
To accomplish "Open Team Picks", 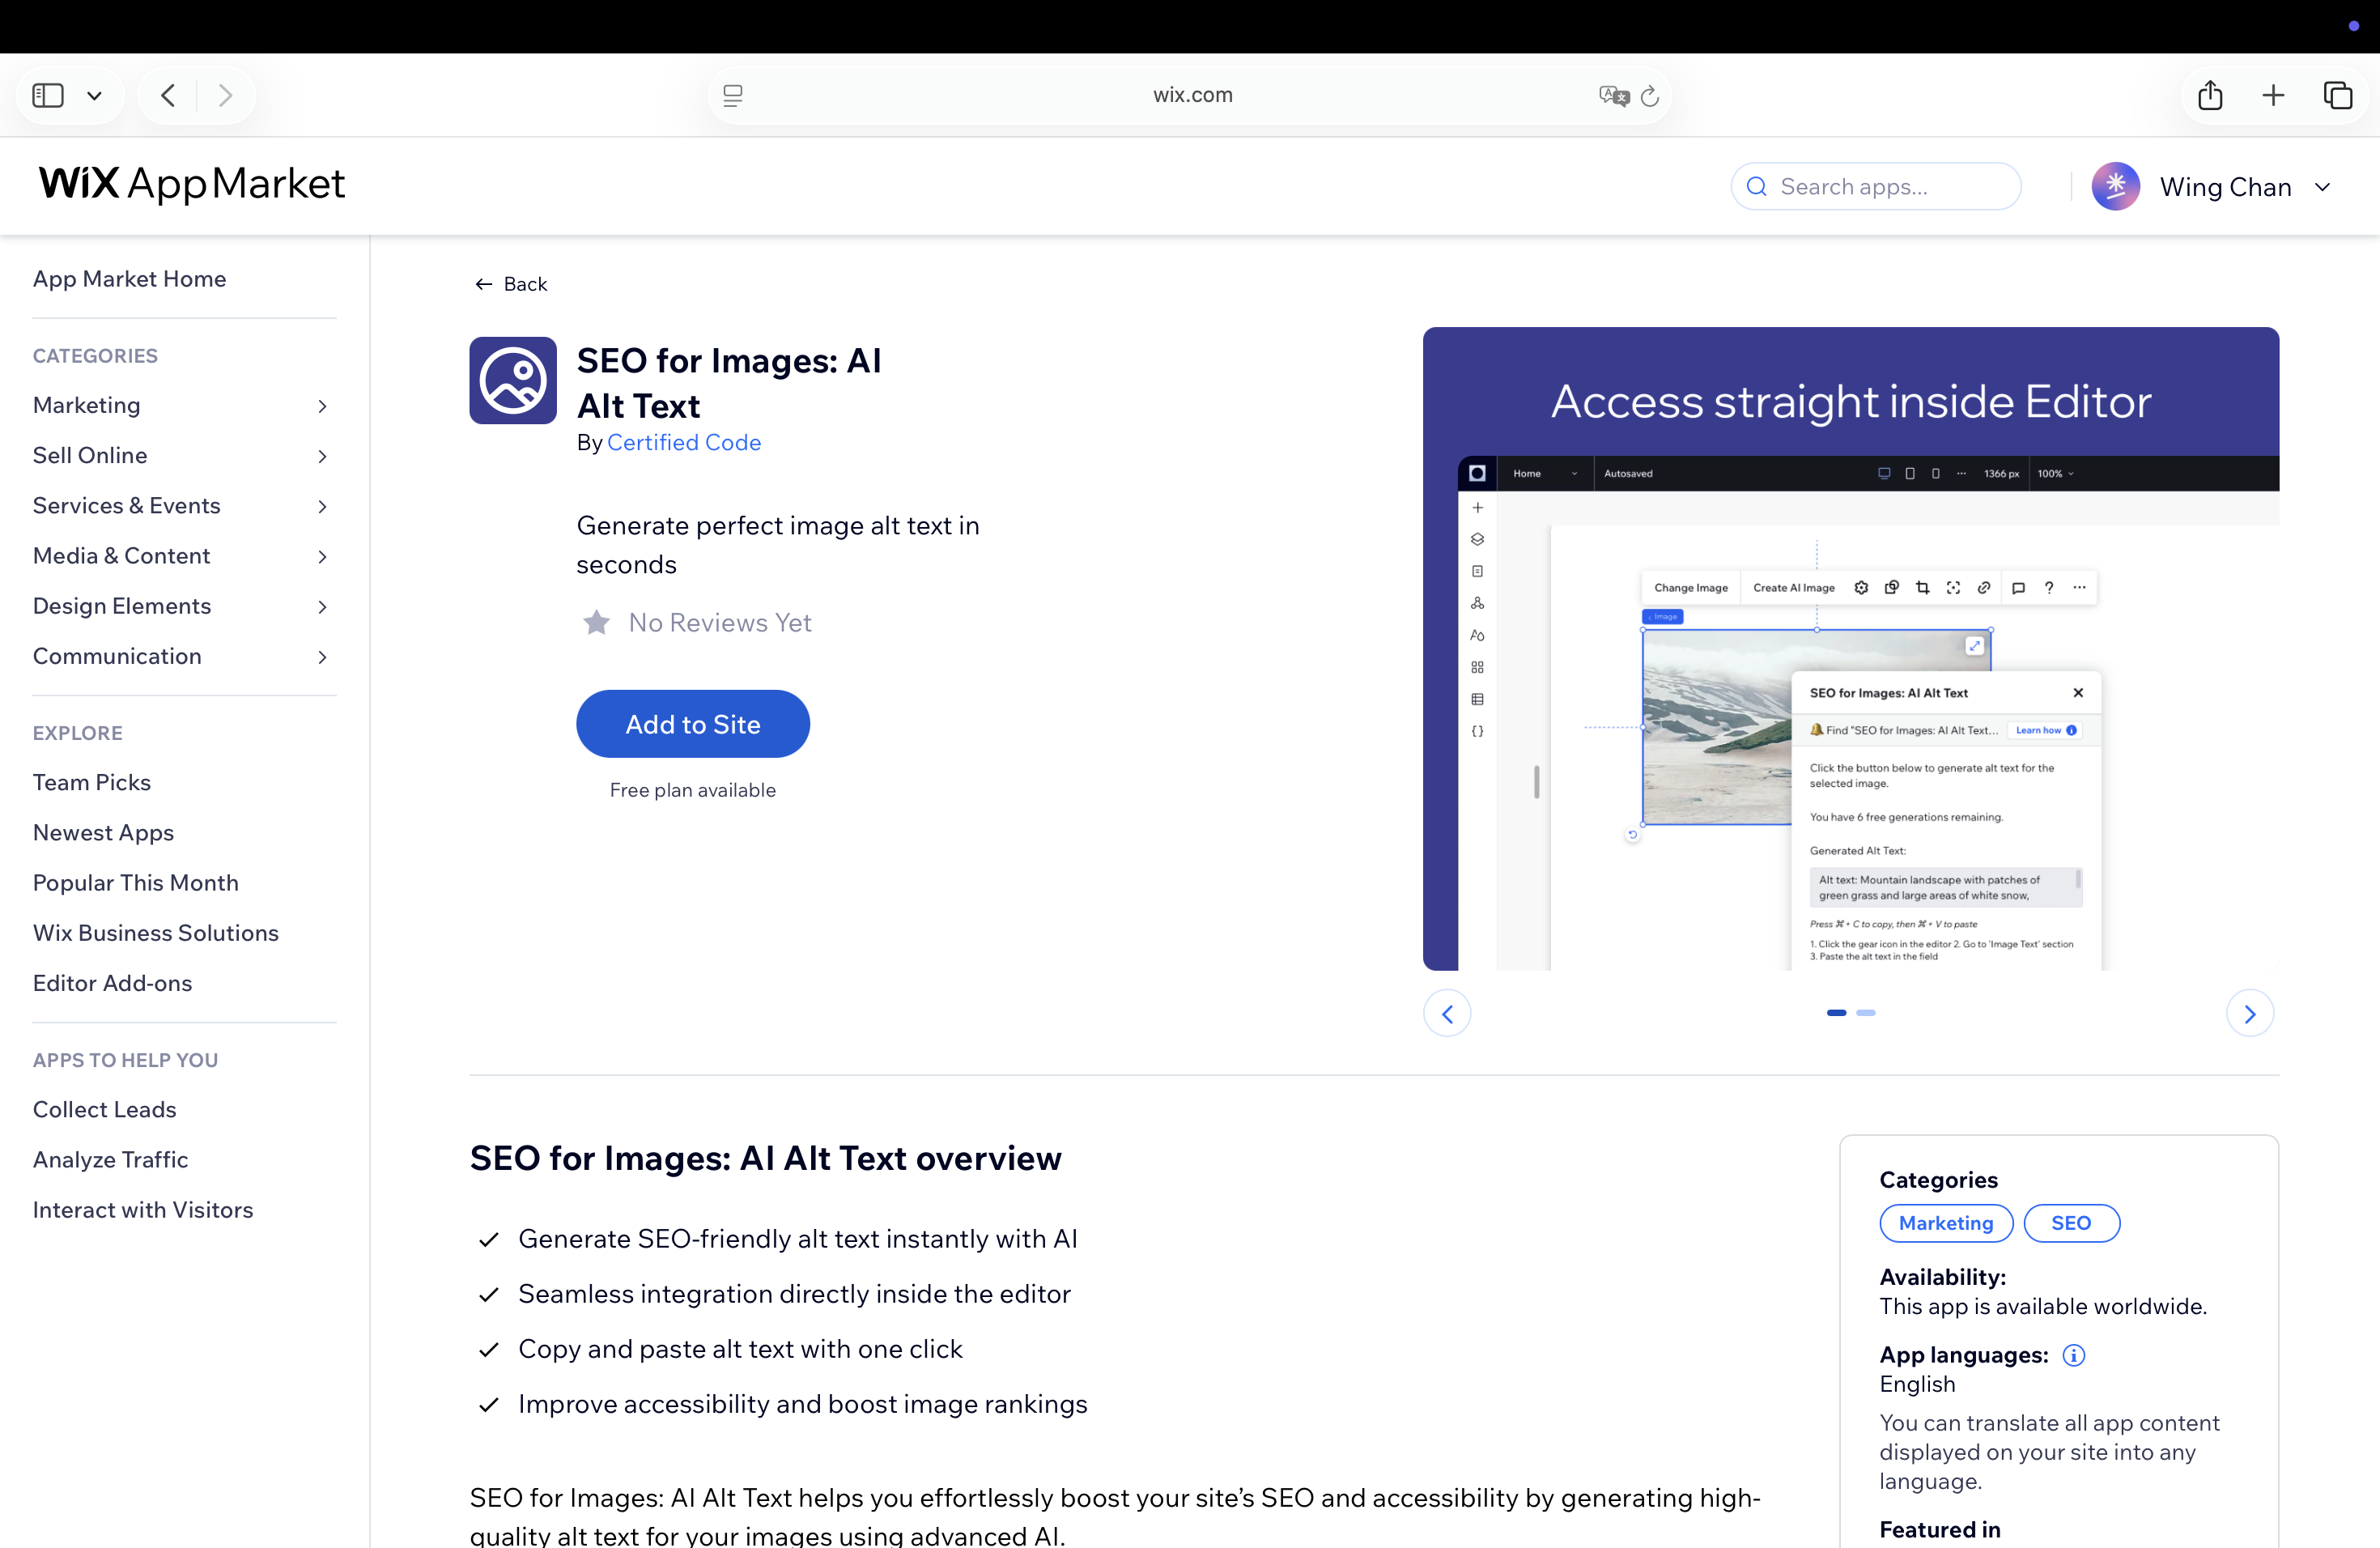I will pyautogui.click(x=92, y=782).
